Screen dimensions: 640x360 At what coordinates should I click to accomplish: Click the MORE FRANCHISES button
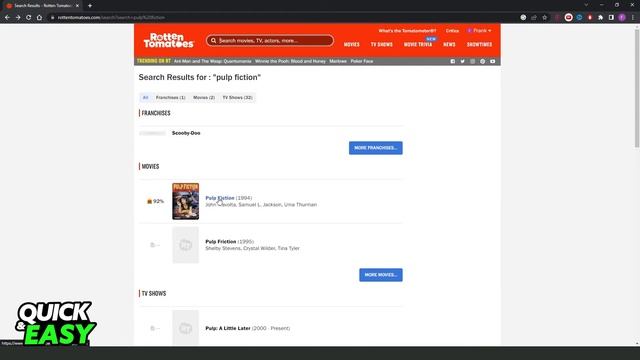[x=376, y=148]
